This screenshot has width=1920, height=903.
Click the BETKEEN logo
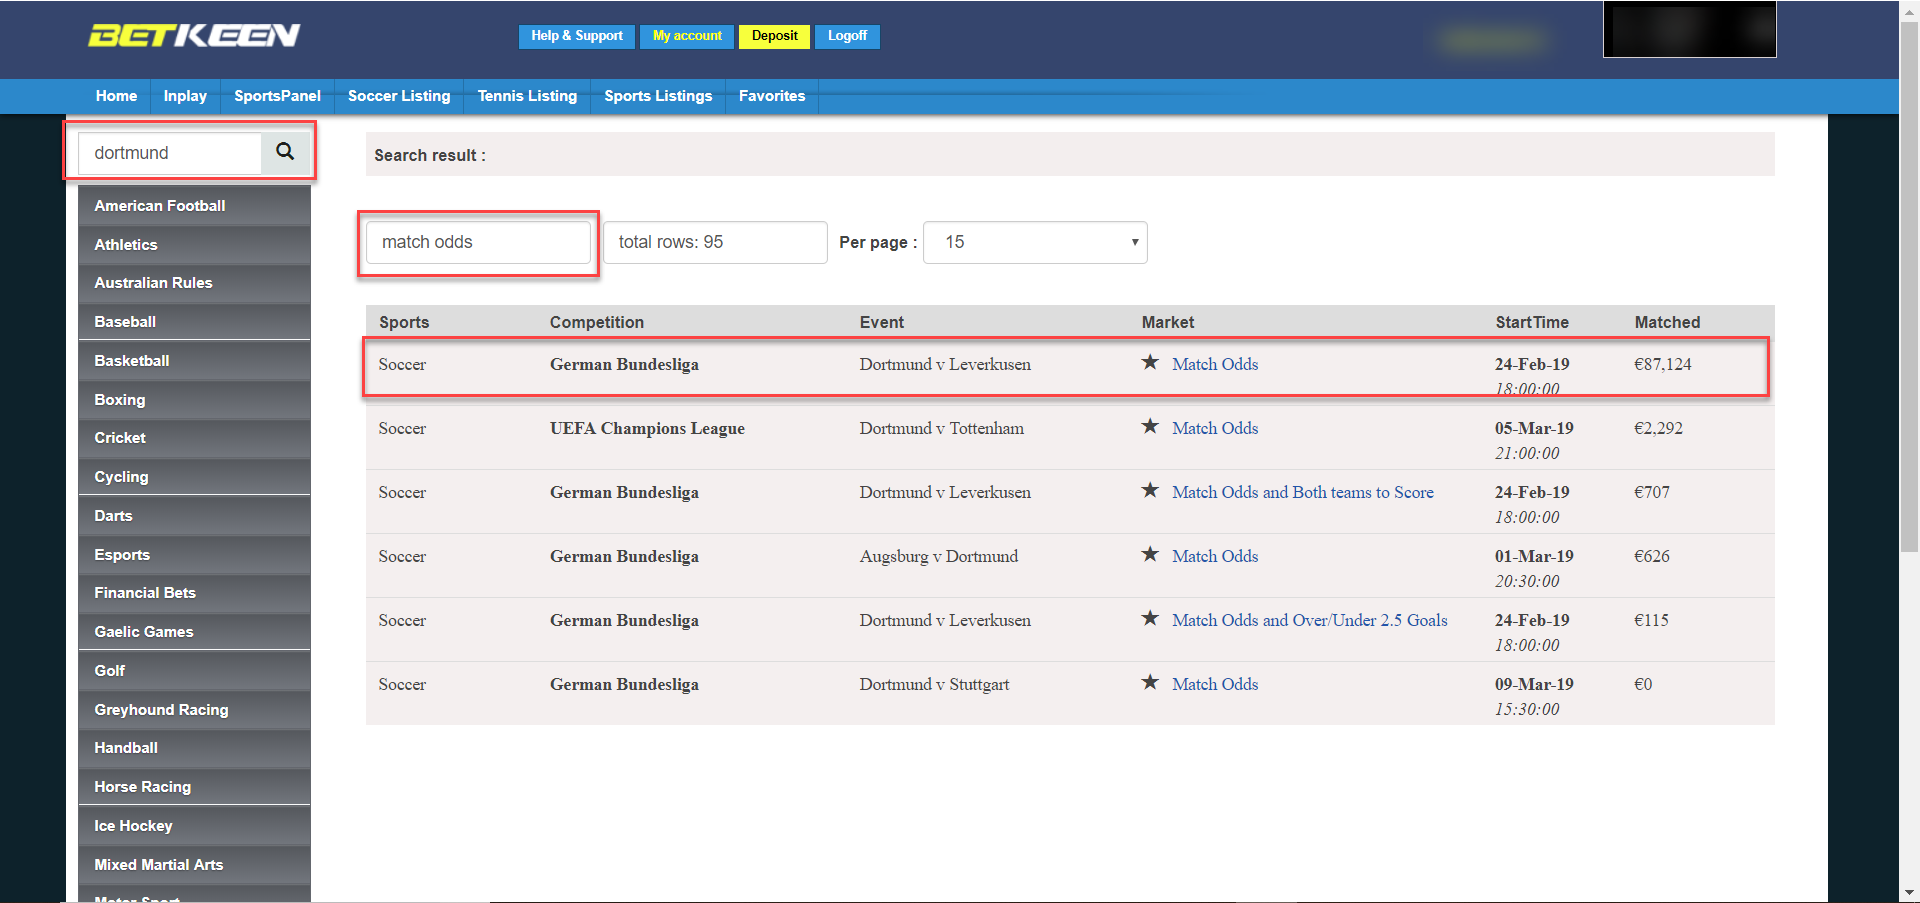[x=194, y=36]
